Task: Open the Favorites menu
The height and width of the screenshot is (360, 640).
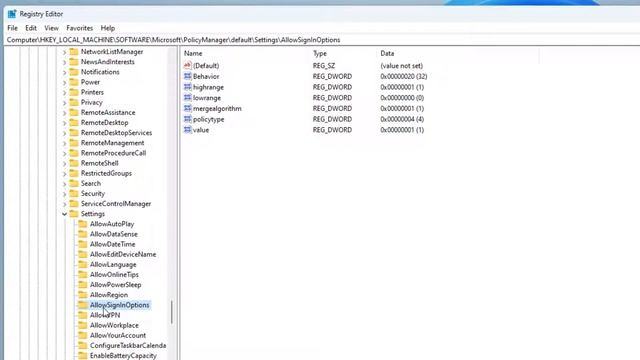Action: (x=80, y=28)
